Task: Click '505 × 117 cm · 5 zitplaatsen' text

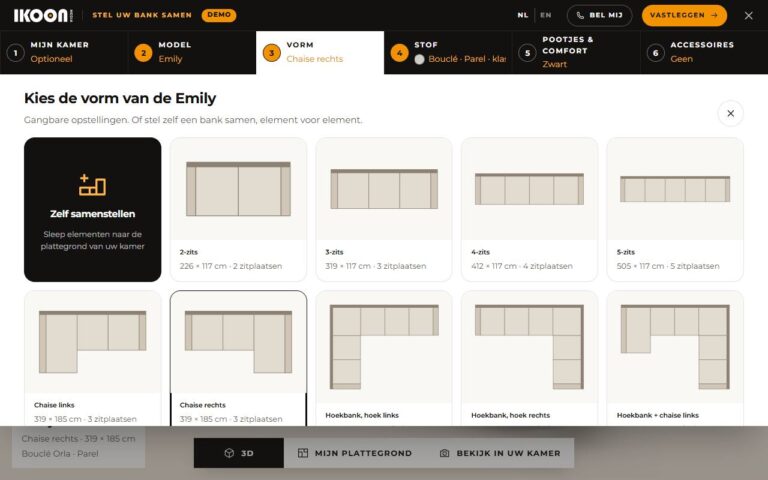Action: point(668,266)
